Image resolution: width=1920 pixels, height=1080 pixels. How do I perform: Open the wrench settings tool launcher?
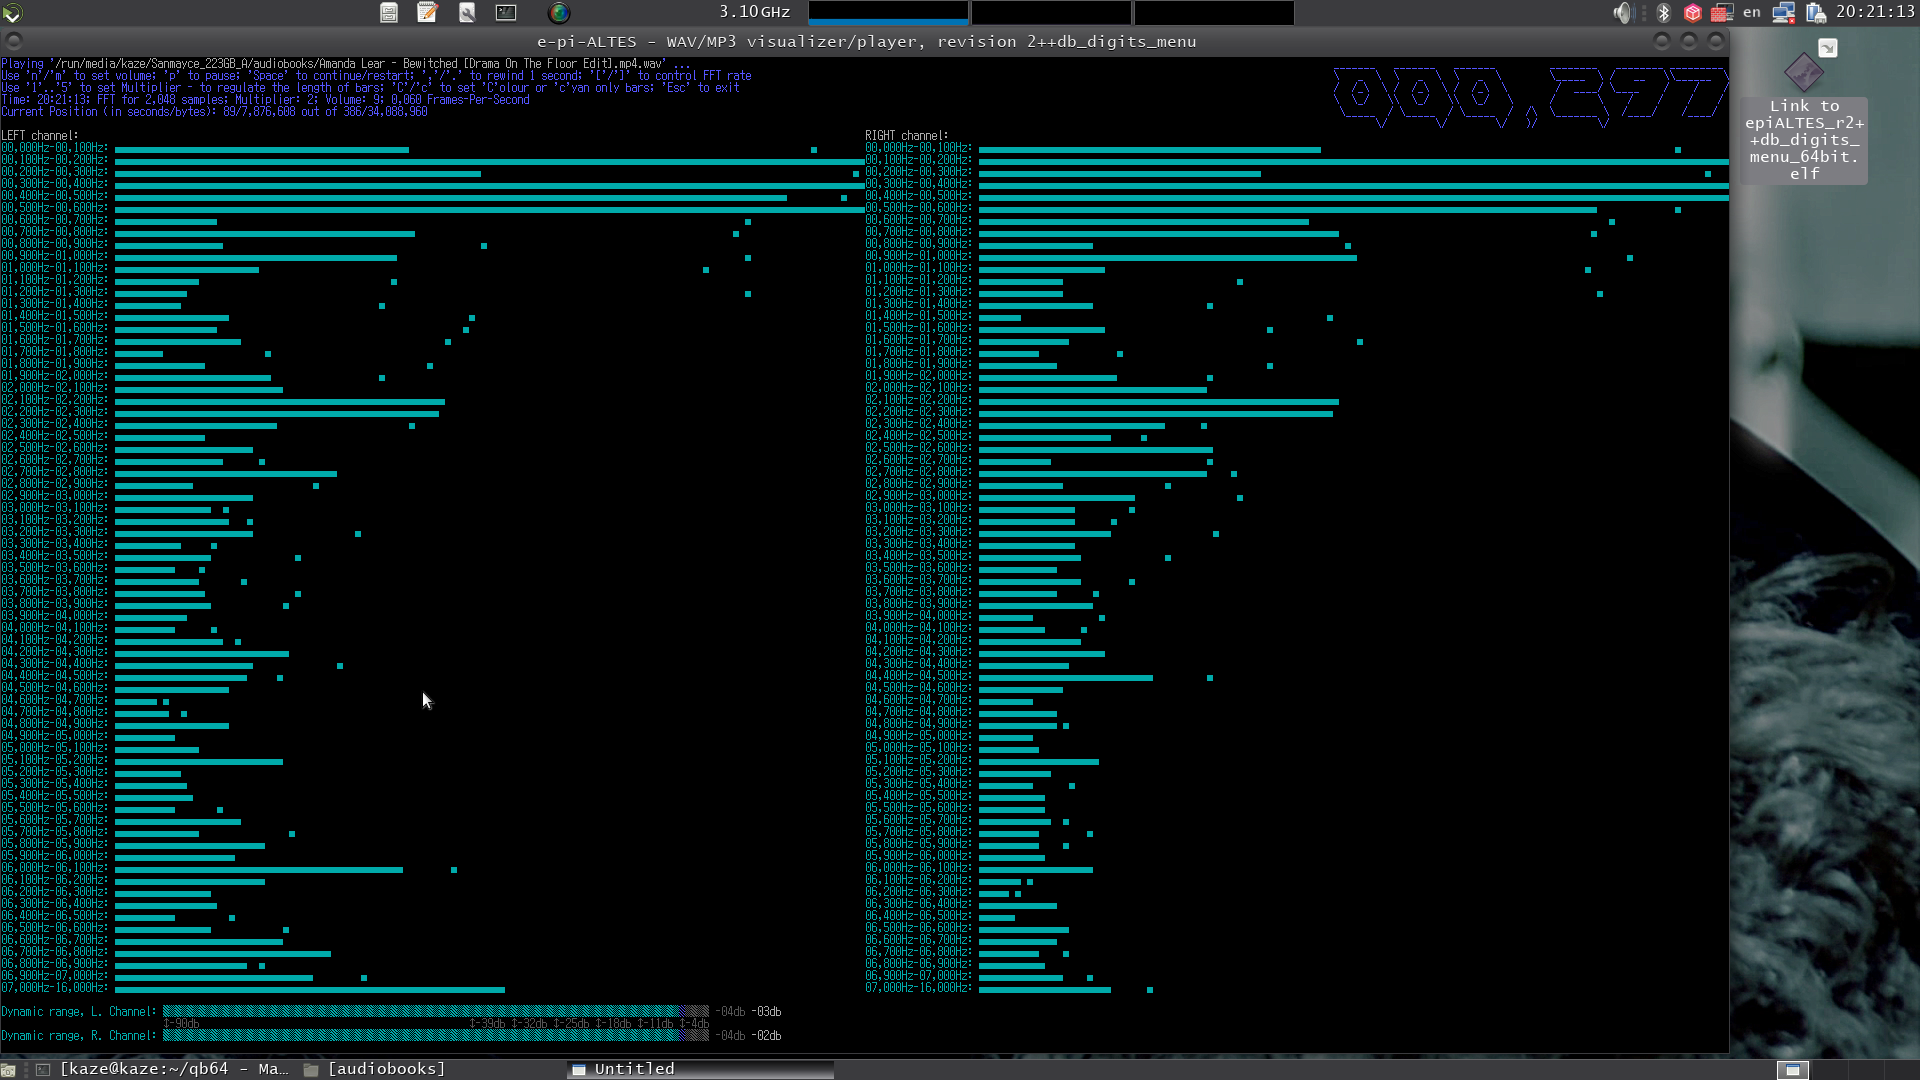[467, 13]
